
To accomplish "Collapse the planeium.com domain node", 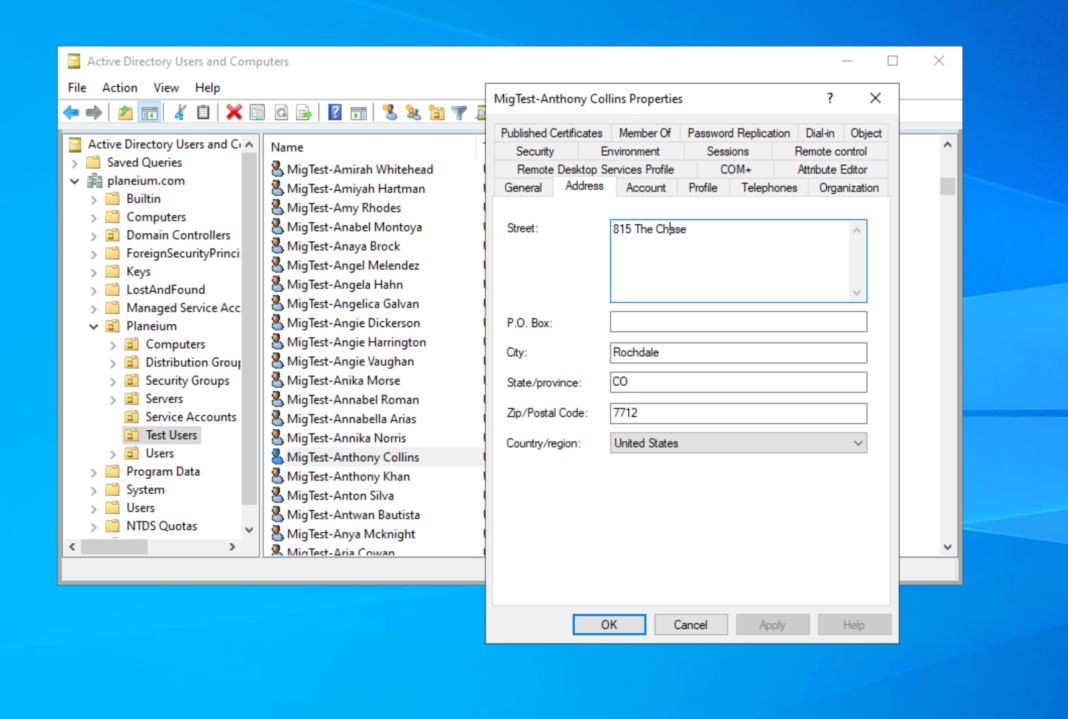I will click(x=76, y=180).
